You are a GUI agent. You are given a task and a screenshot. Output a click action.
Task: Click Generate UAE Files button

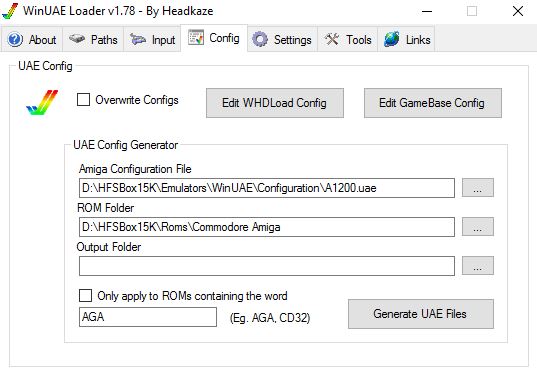pos(421,314)
